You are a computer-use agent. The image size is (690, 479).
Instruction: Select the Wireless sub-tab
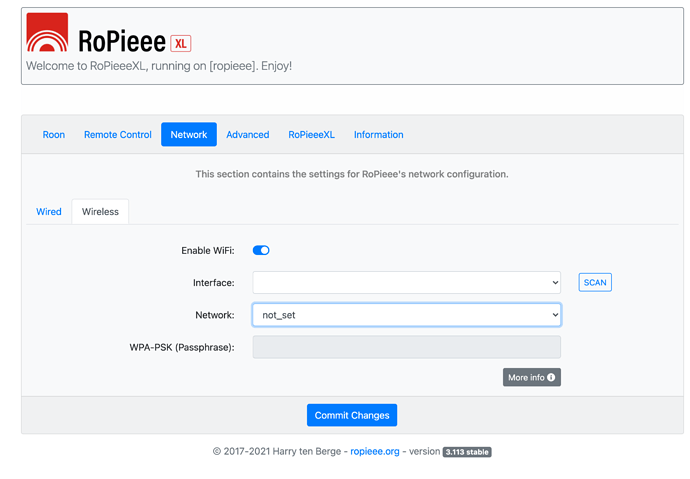100,212
